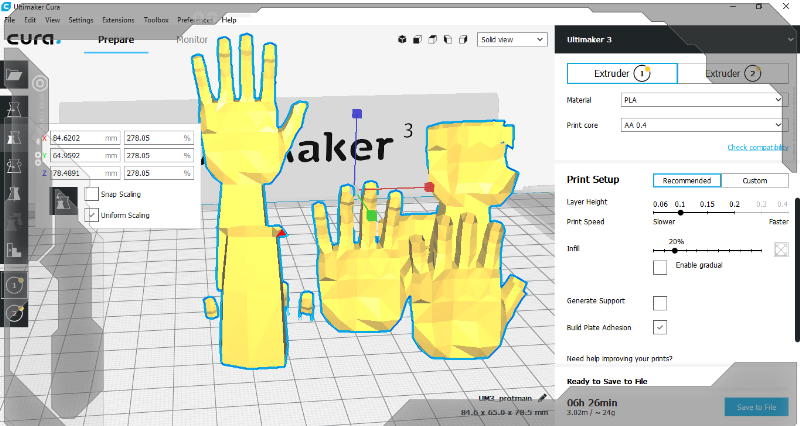The width and height of the screenshot is (800, 426).
Task: Open a model file with the folder icon
Action: pos(14,76)
